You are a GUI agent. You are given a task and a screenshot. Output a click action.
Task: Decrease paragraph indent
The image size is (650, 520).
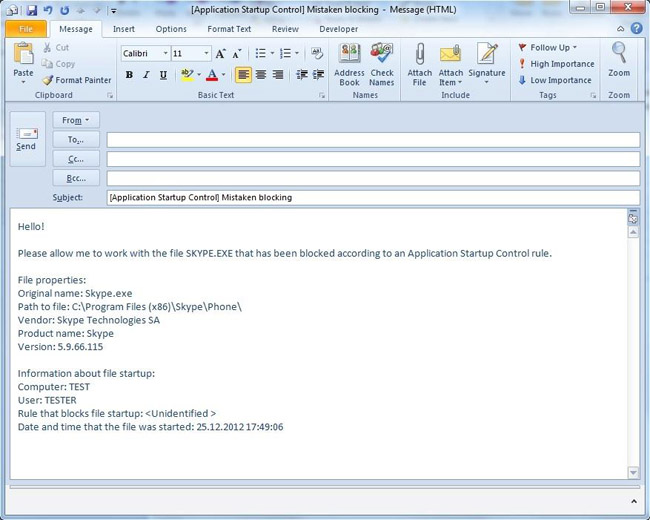301,75
